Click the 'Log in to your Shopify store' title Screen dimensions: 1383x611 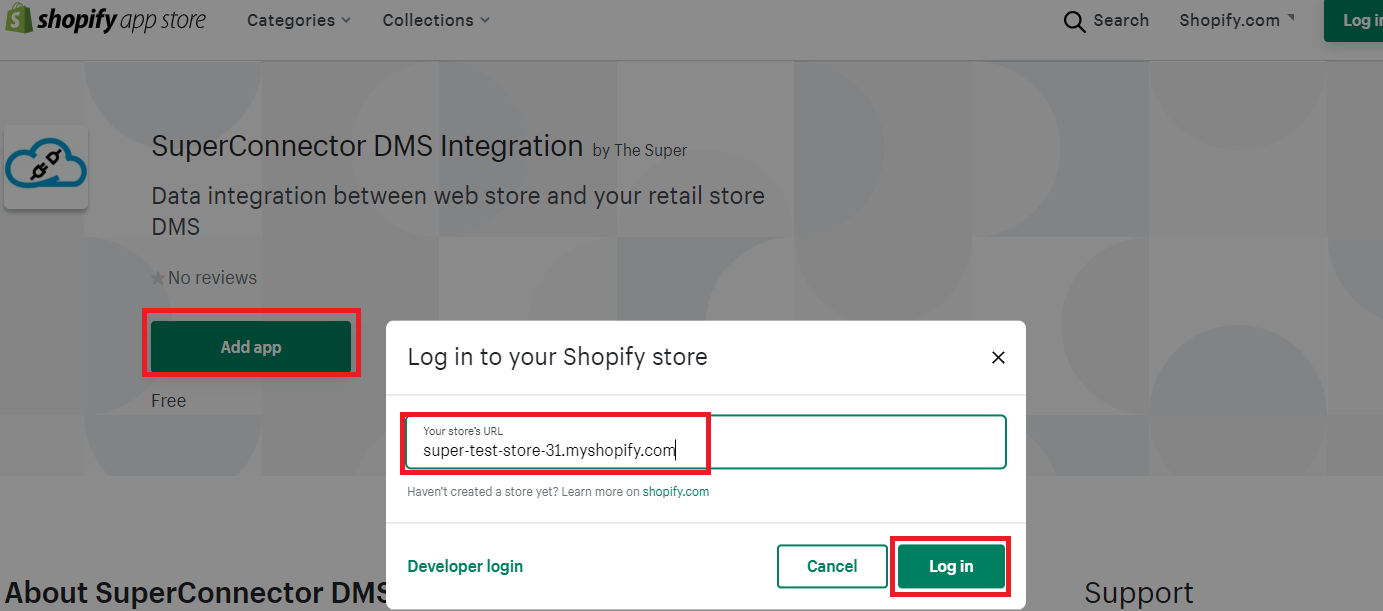click(558, 357)
